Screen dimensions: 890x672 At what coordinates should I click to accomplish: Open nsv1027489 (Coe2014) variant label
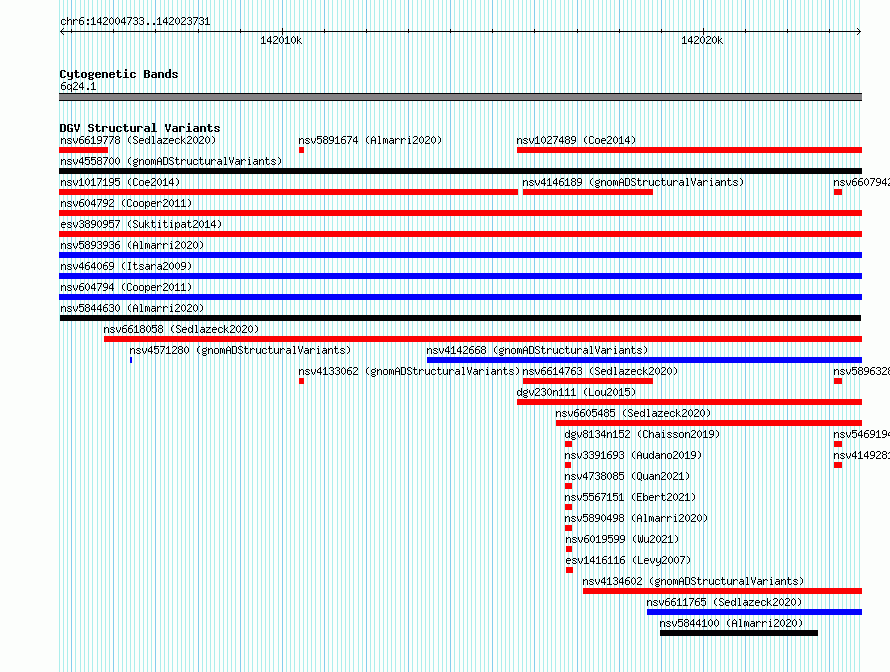[576, 140]
